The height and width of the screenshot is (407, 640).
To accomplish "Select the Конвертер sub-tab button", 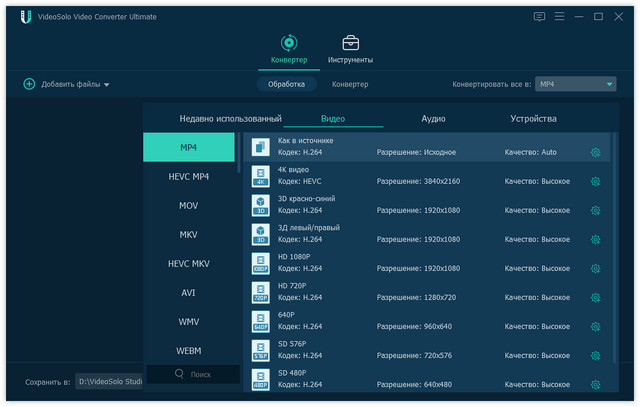I will [350, 85].
